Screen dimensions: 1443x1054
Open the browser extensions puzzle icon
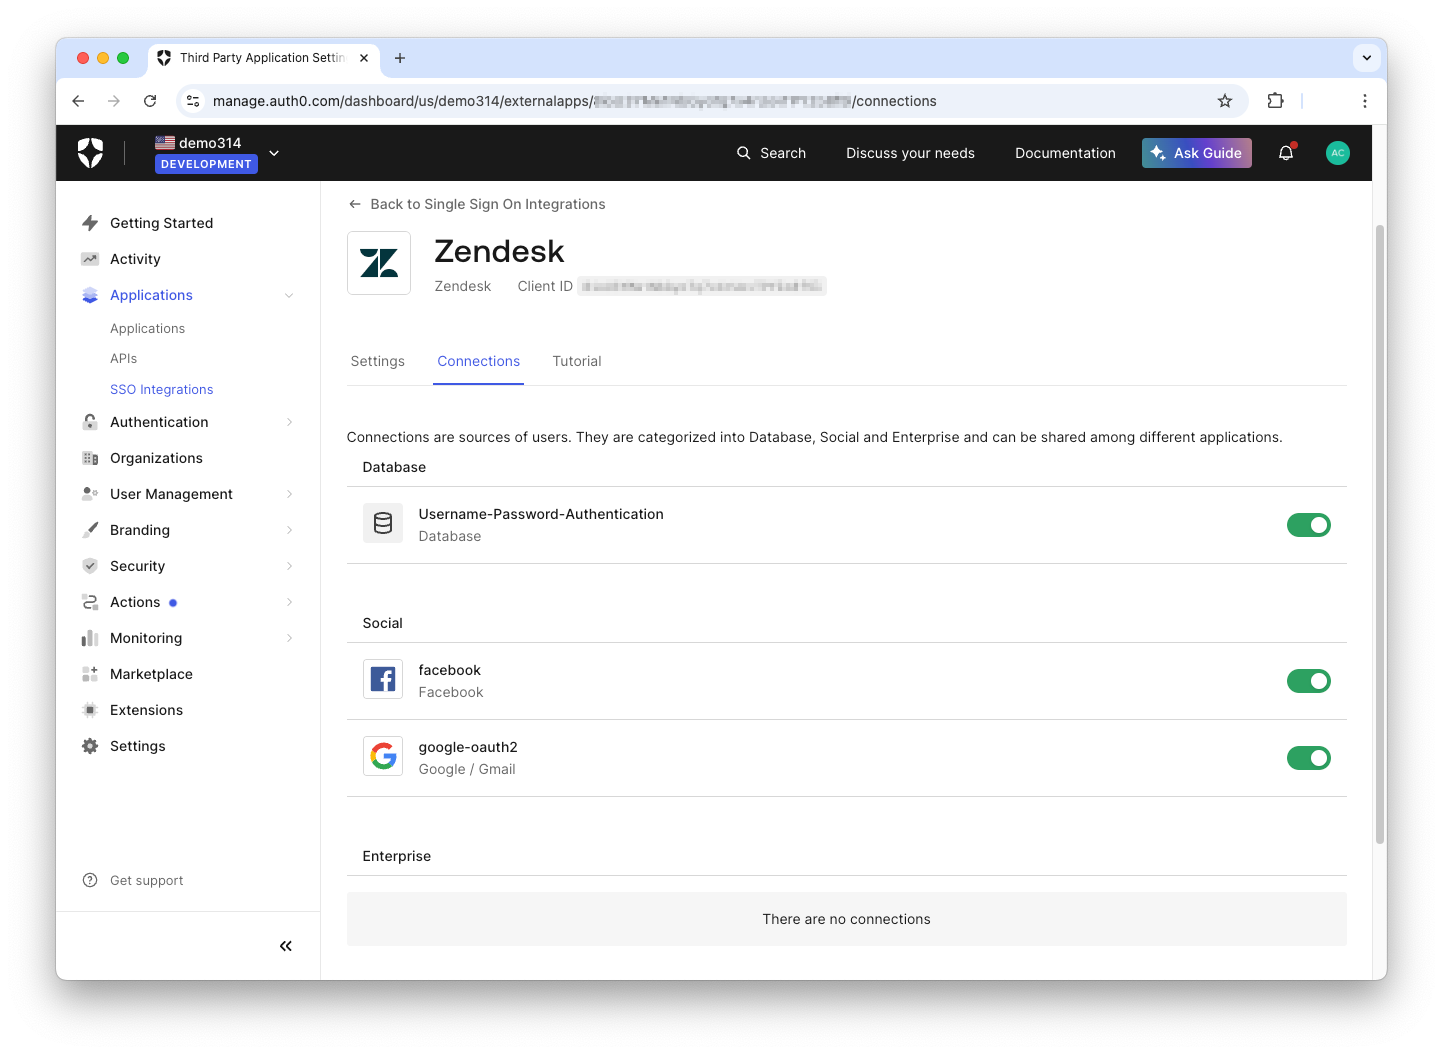coord(1275,101)
